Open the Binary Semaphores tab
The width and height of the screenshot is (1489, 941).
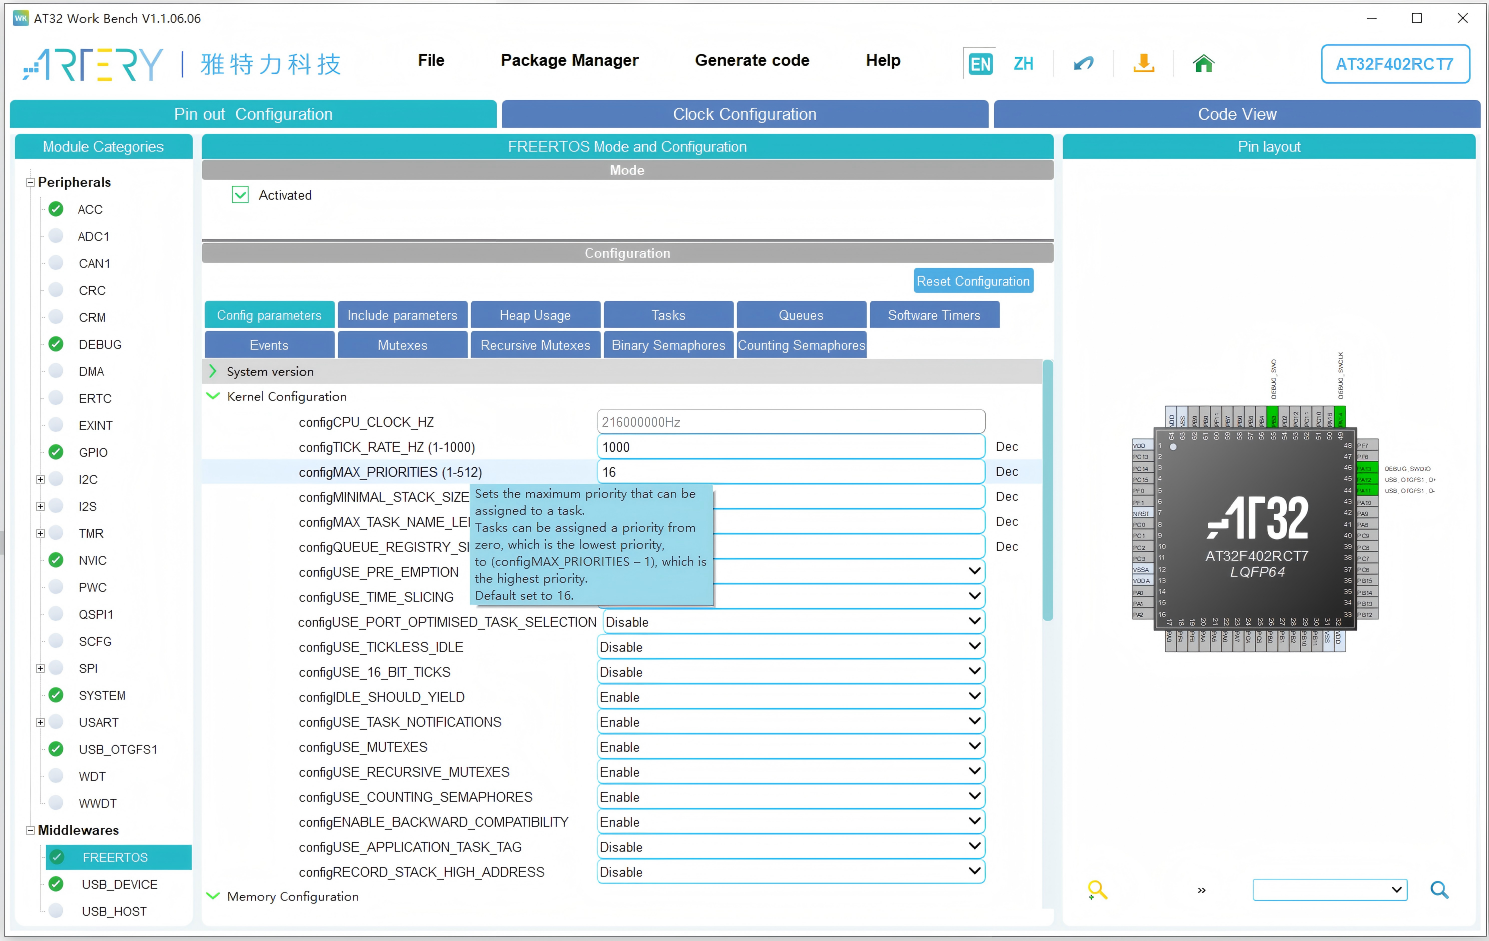pos(668,345)
